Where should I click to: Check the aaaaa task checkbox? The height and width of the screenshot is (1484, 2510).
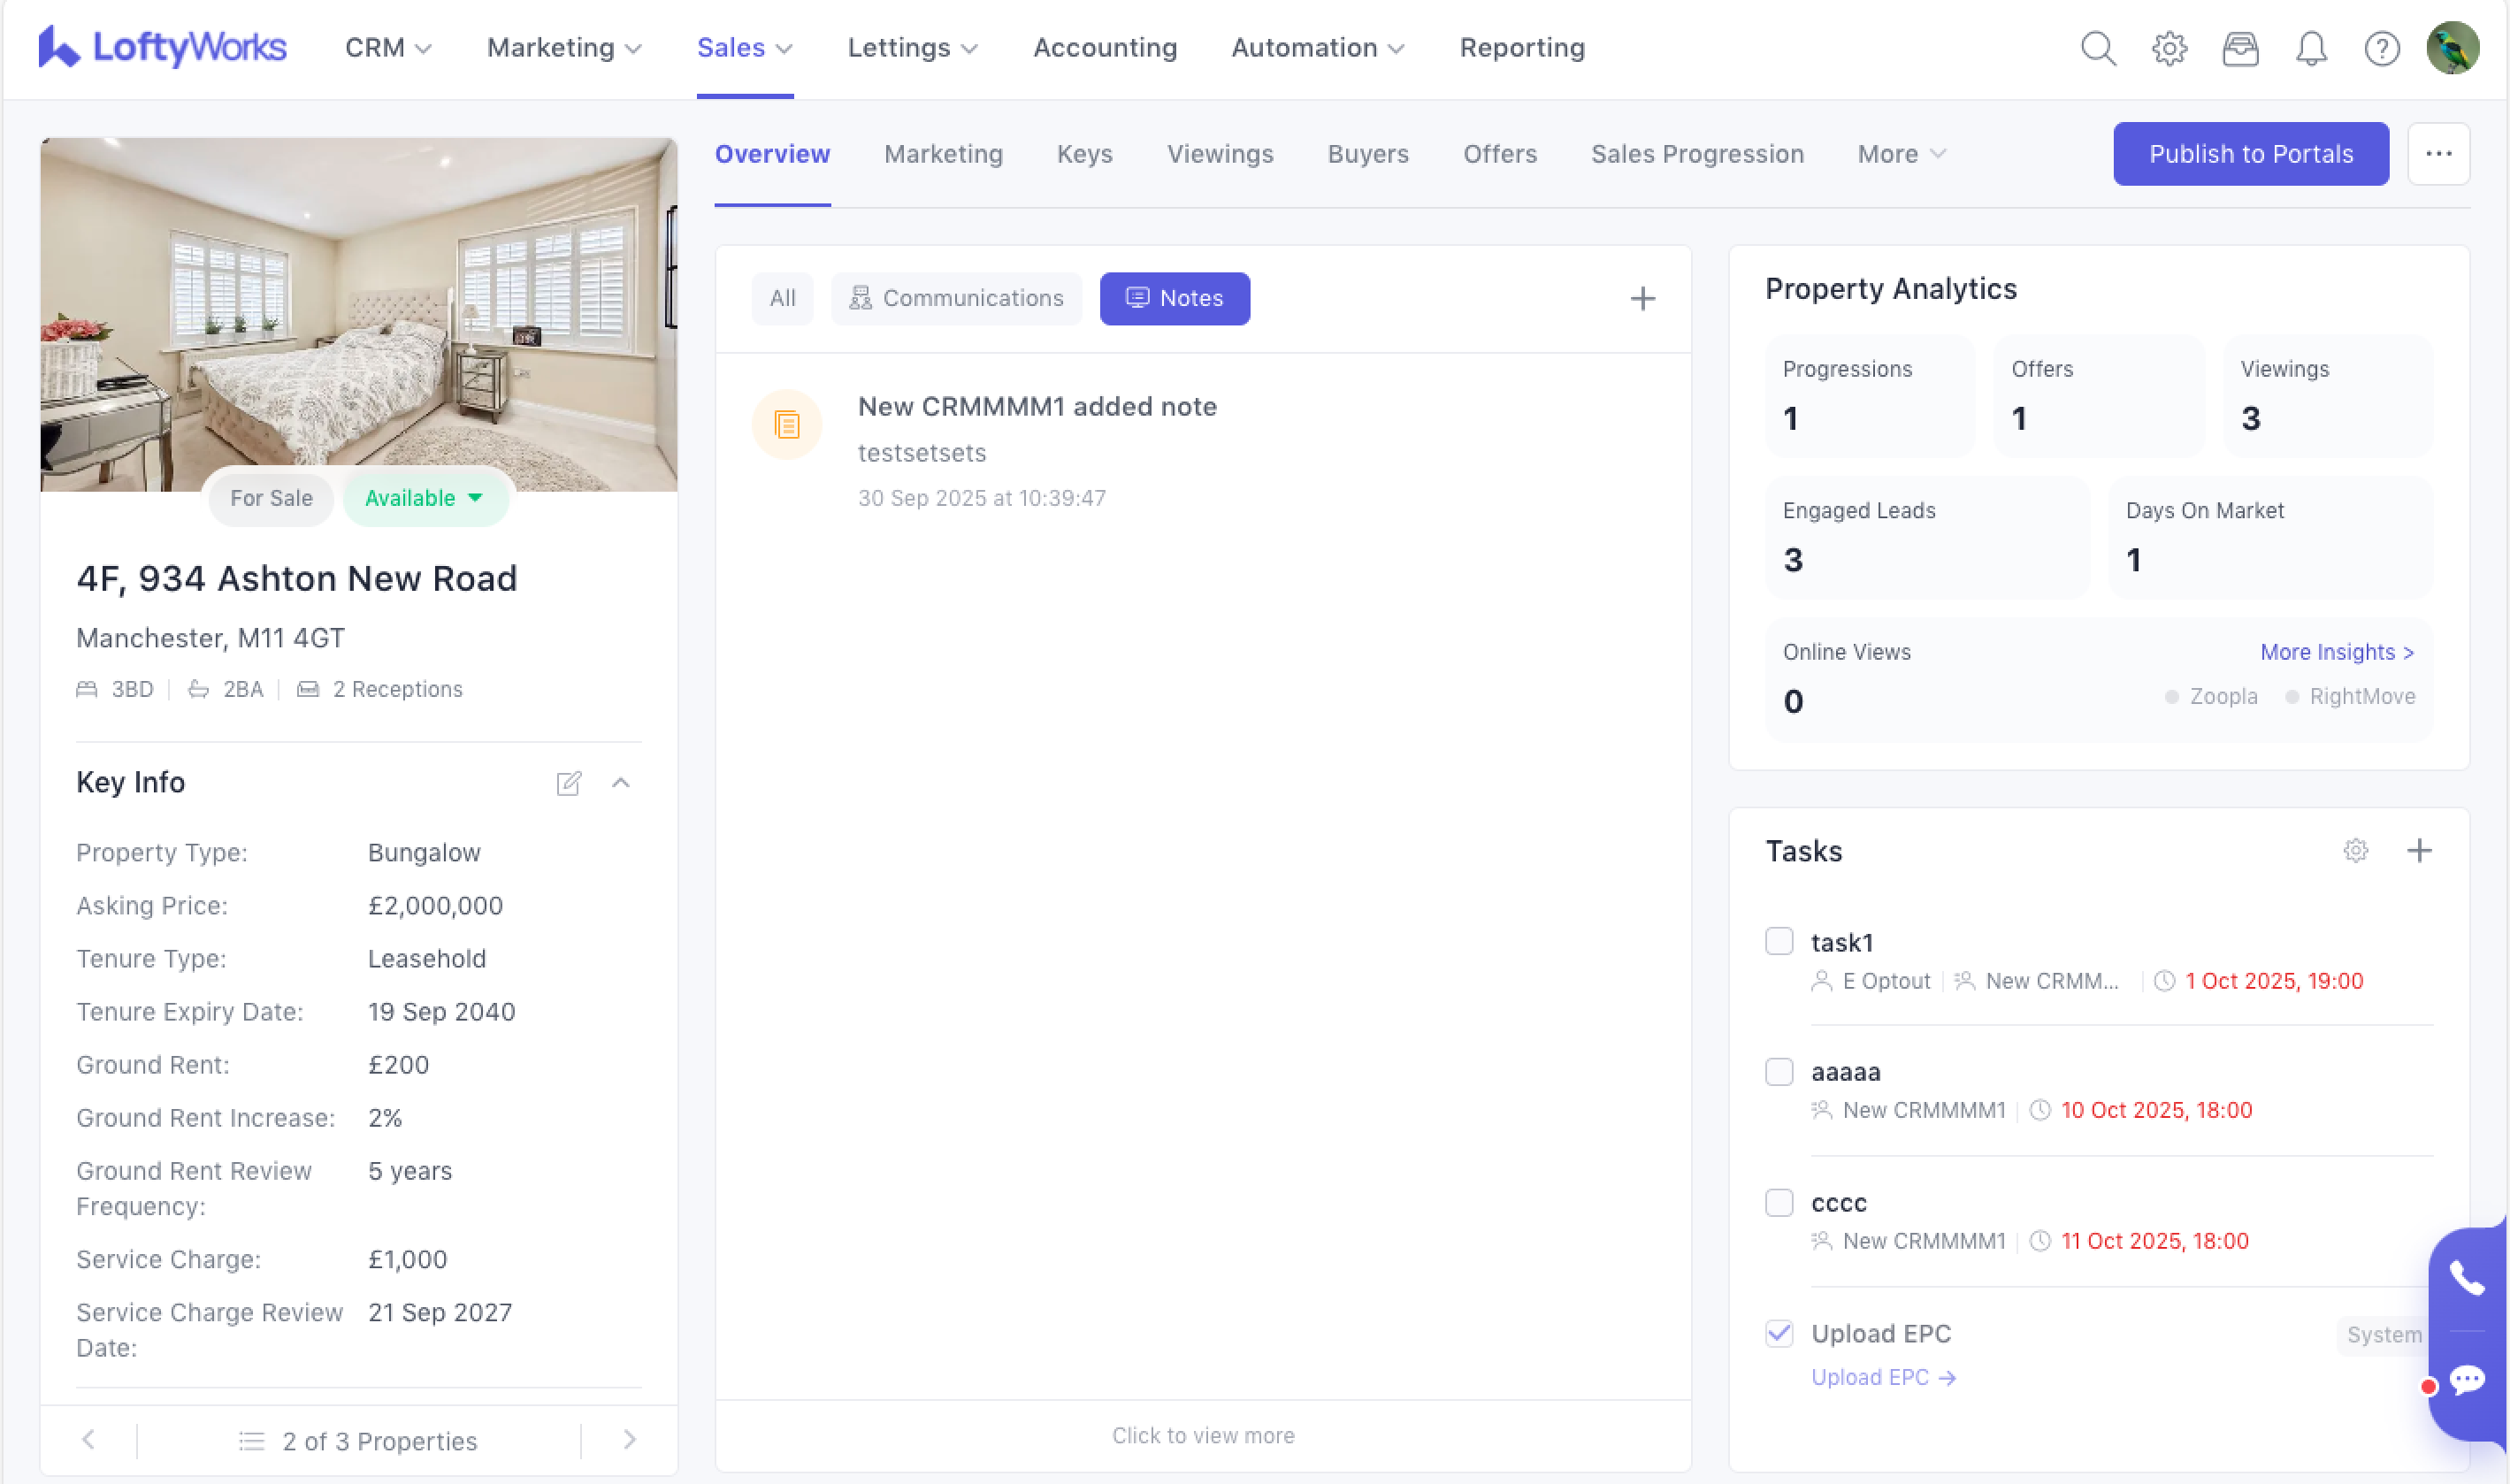1779,1071
